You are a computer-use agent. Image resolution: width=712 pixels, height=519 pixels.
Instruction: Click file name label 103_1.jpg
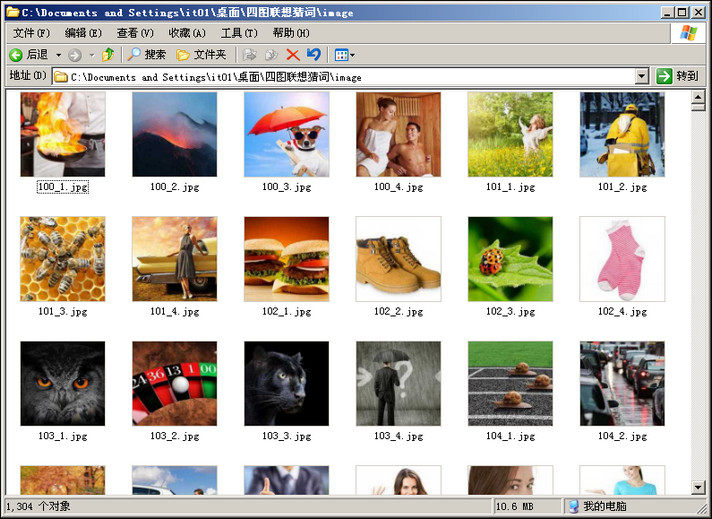[63, 436]
